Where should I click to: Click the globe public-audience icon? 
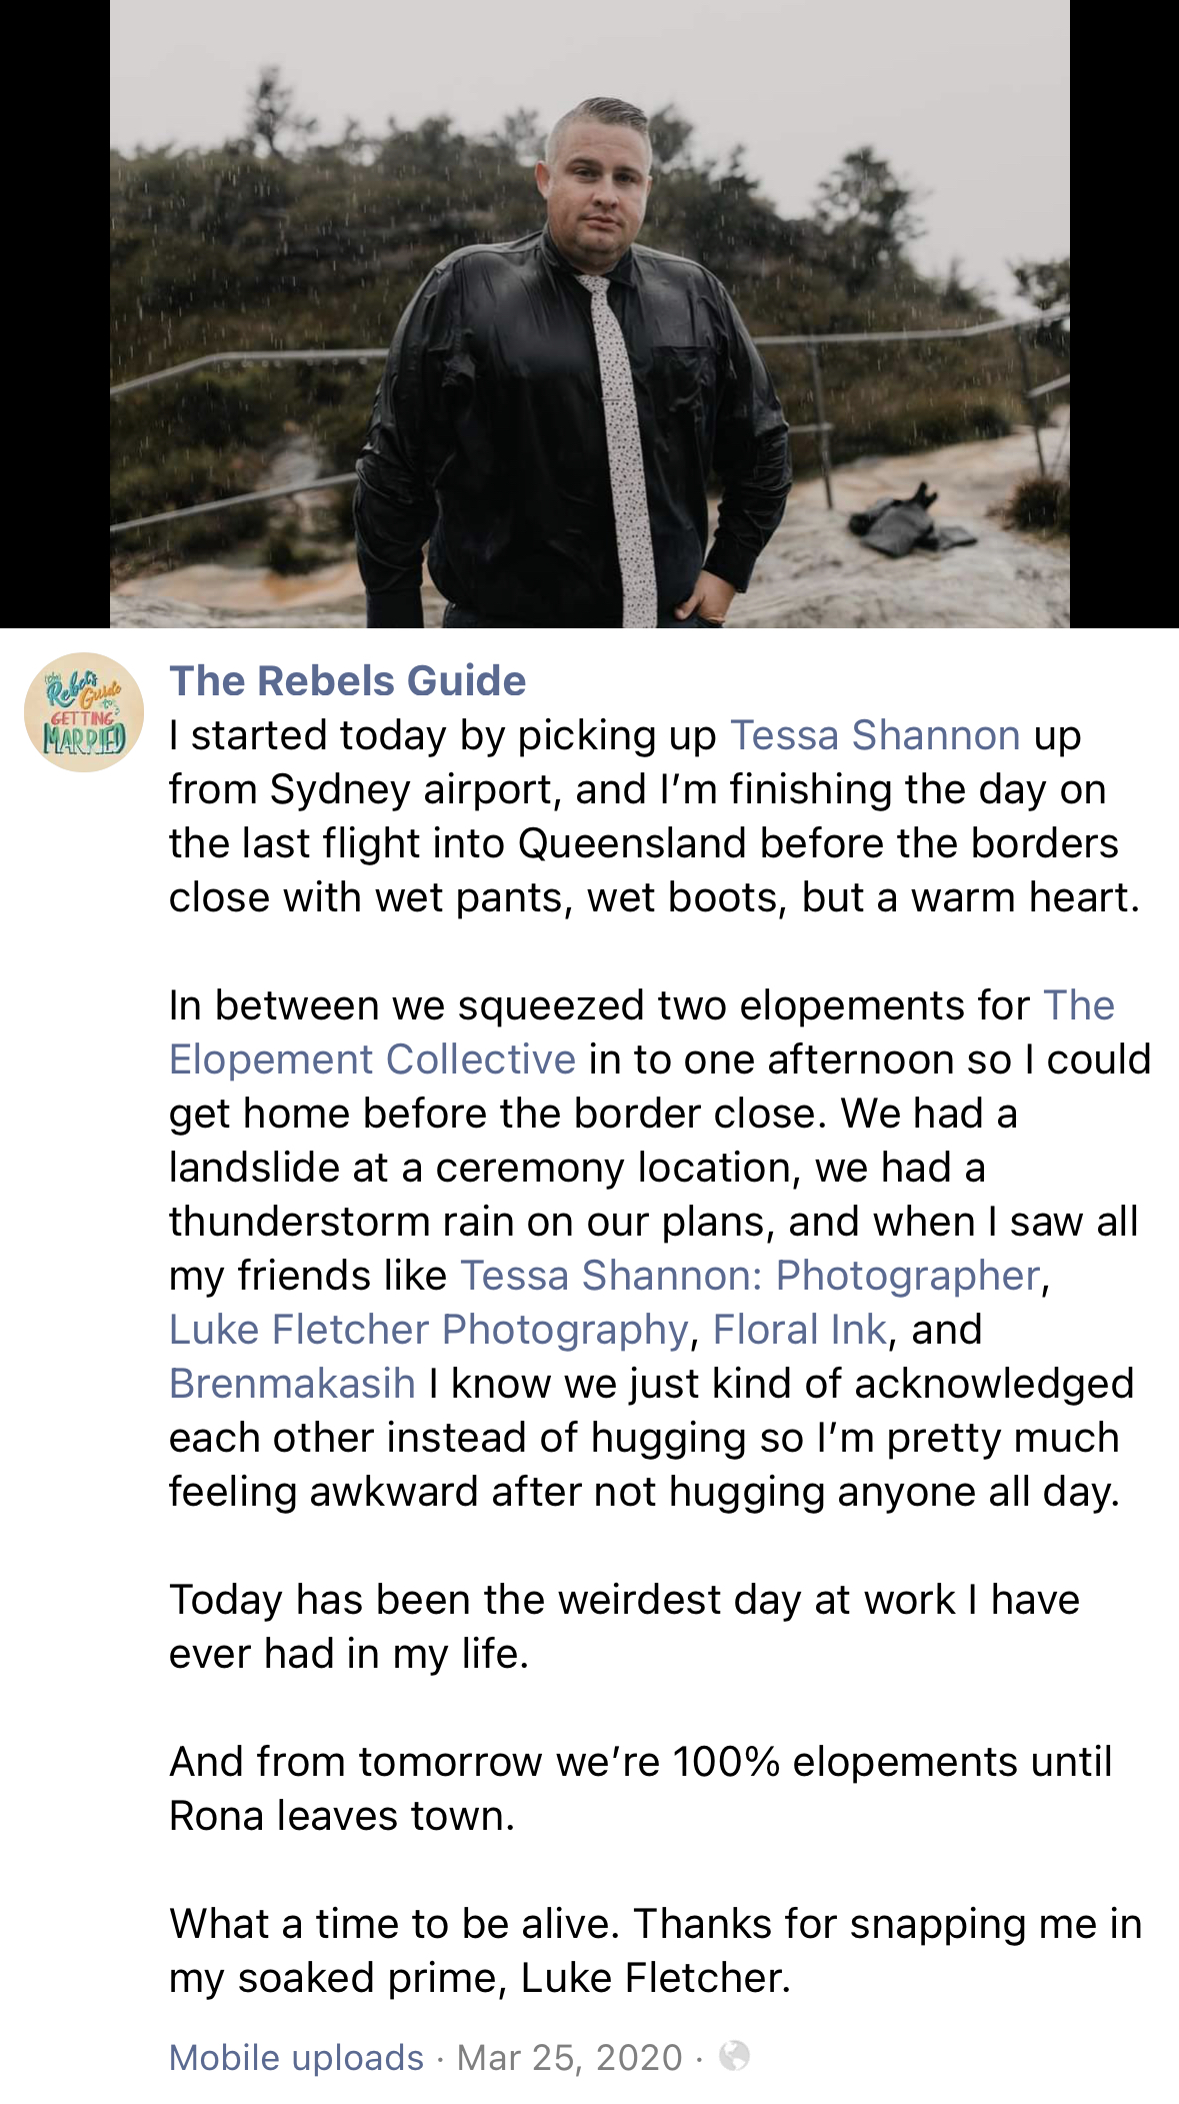tap(734, 2056)
